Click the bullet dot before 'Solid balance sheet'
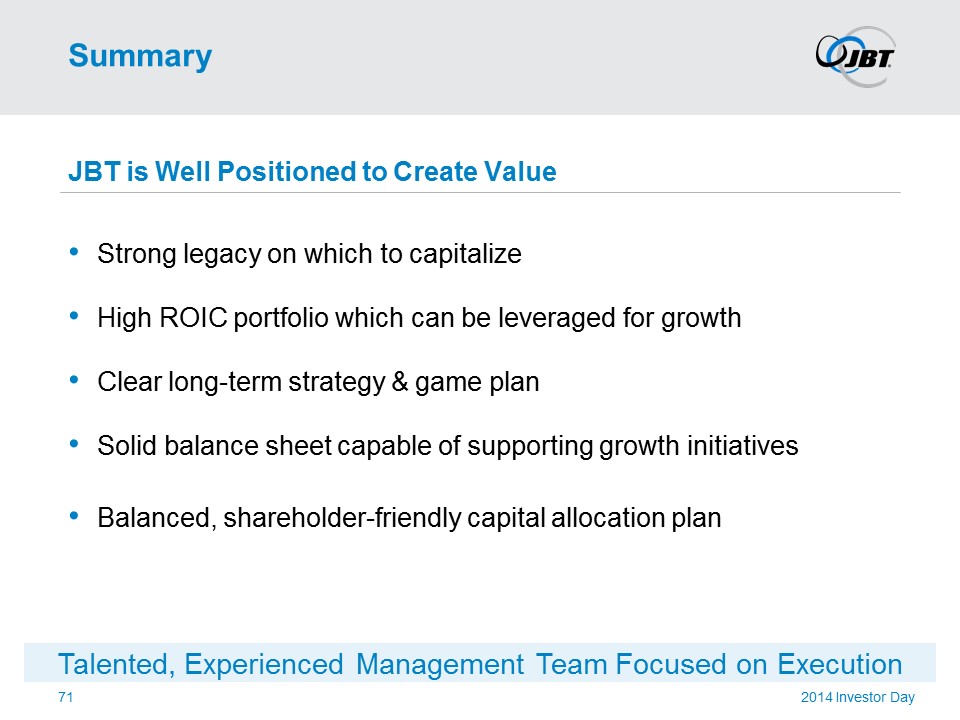The height and width of the screenshot is (720, 960). coord(77,444)
